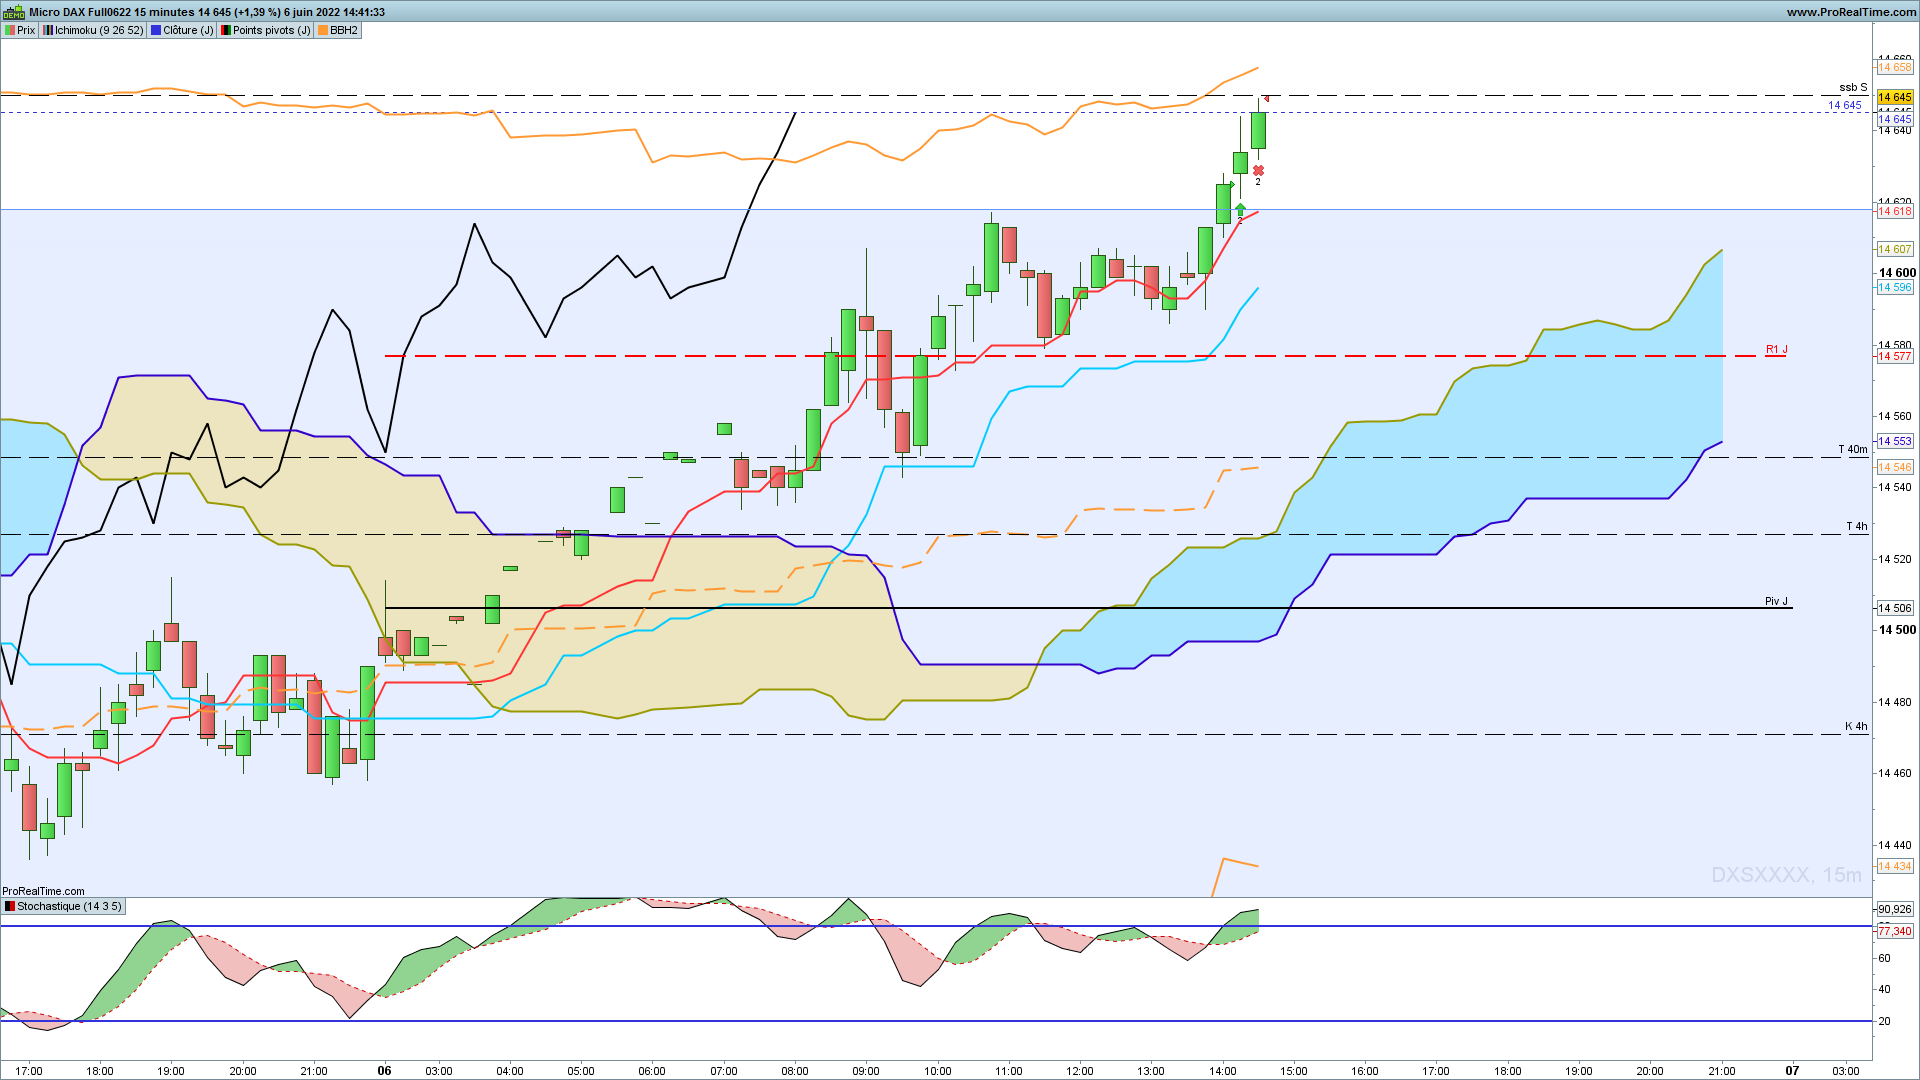Click the DEMO icon in the title bar

pos(13,12)
